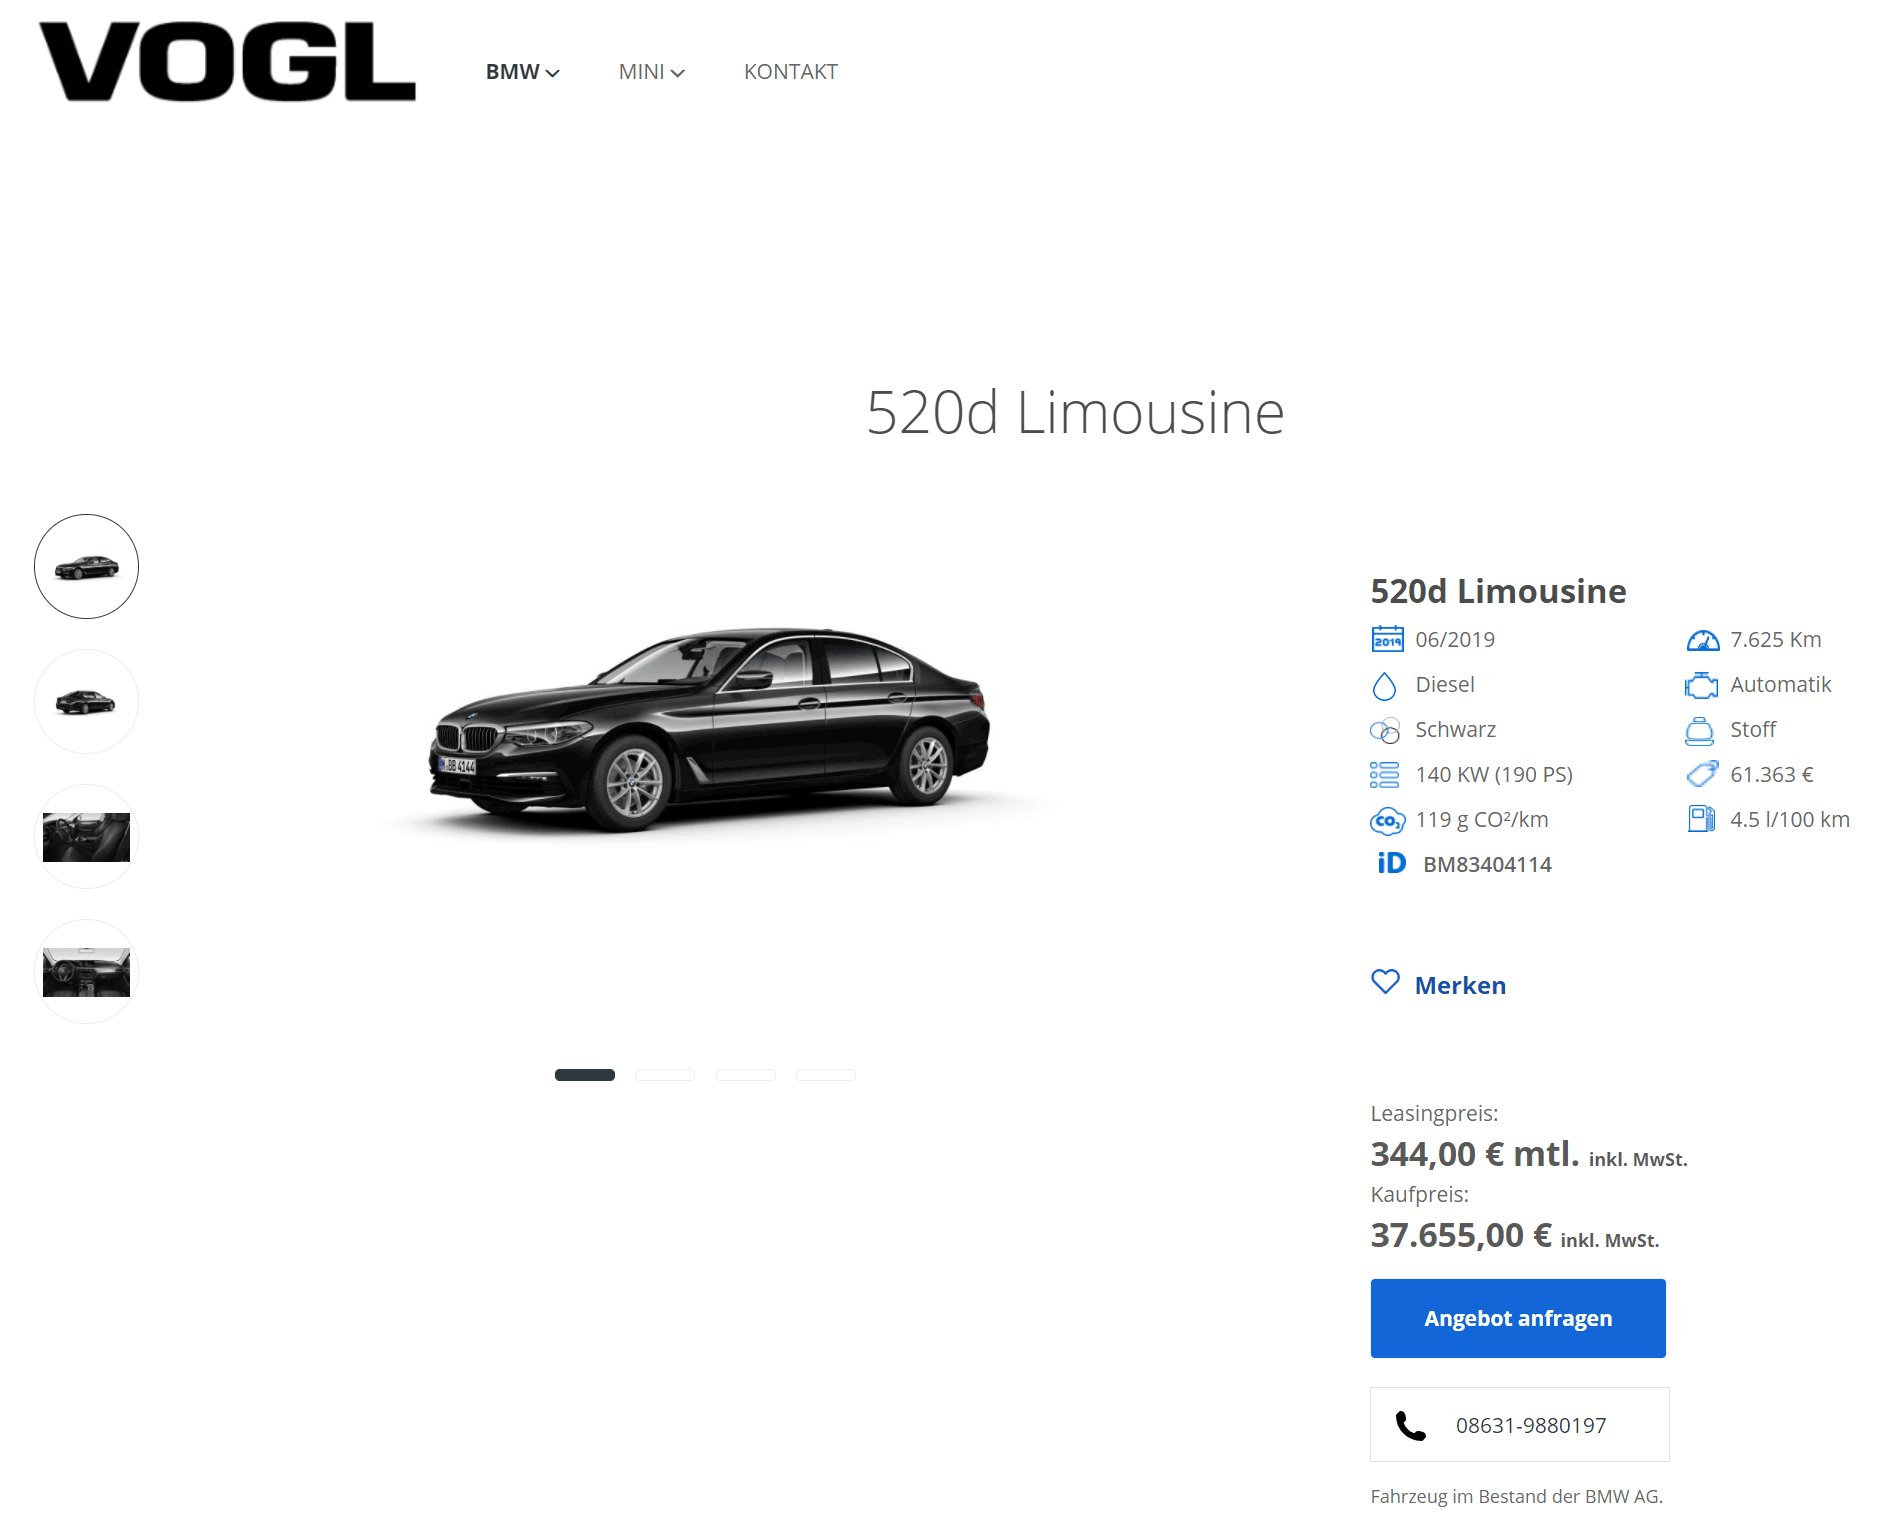The height and width of the screenshot is (1529, 1895).
Task: Click the CO2 cloud emissions icon
Action: pos(1387,821)
